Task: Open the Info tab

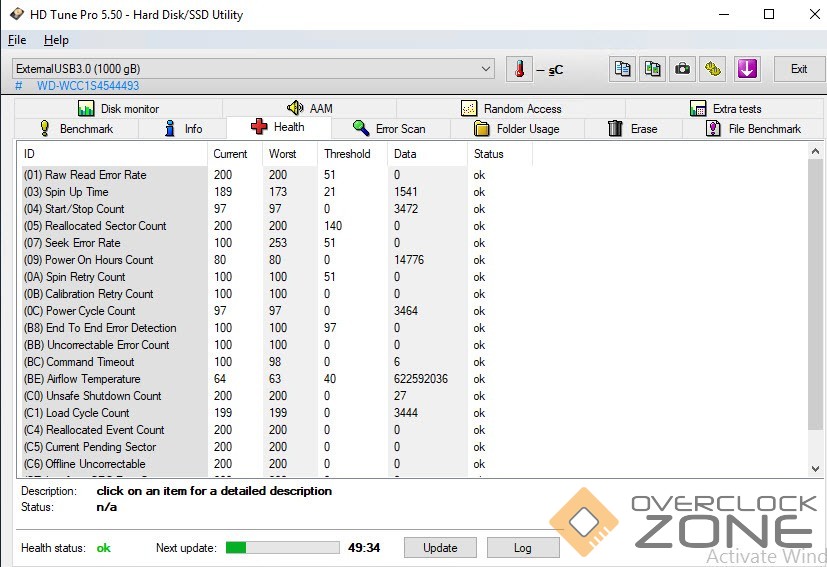Action: click(182, 129)
